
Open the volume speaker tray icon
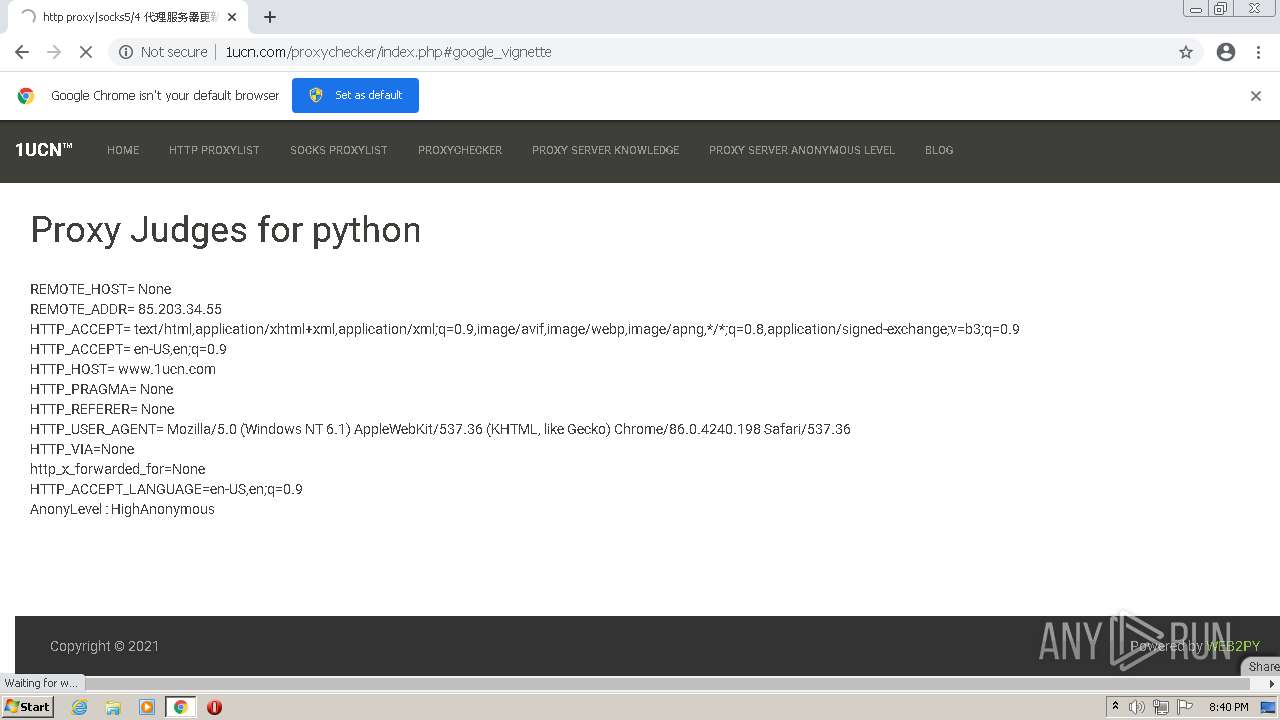coord(1137,707)
